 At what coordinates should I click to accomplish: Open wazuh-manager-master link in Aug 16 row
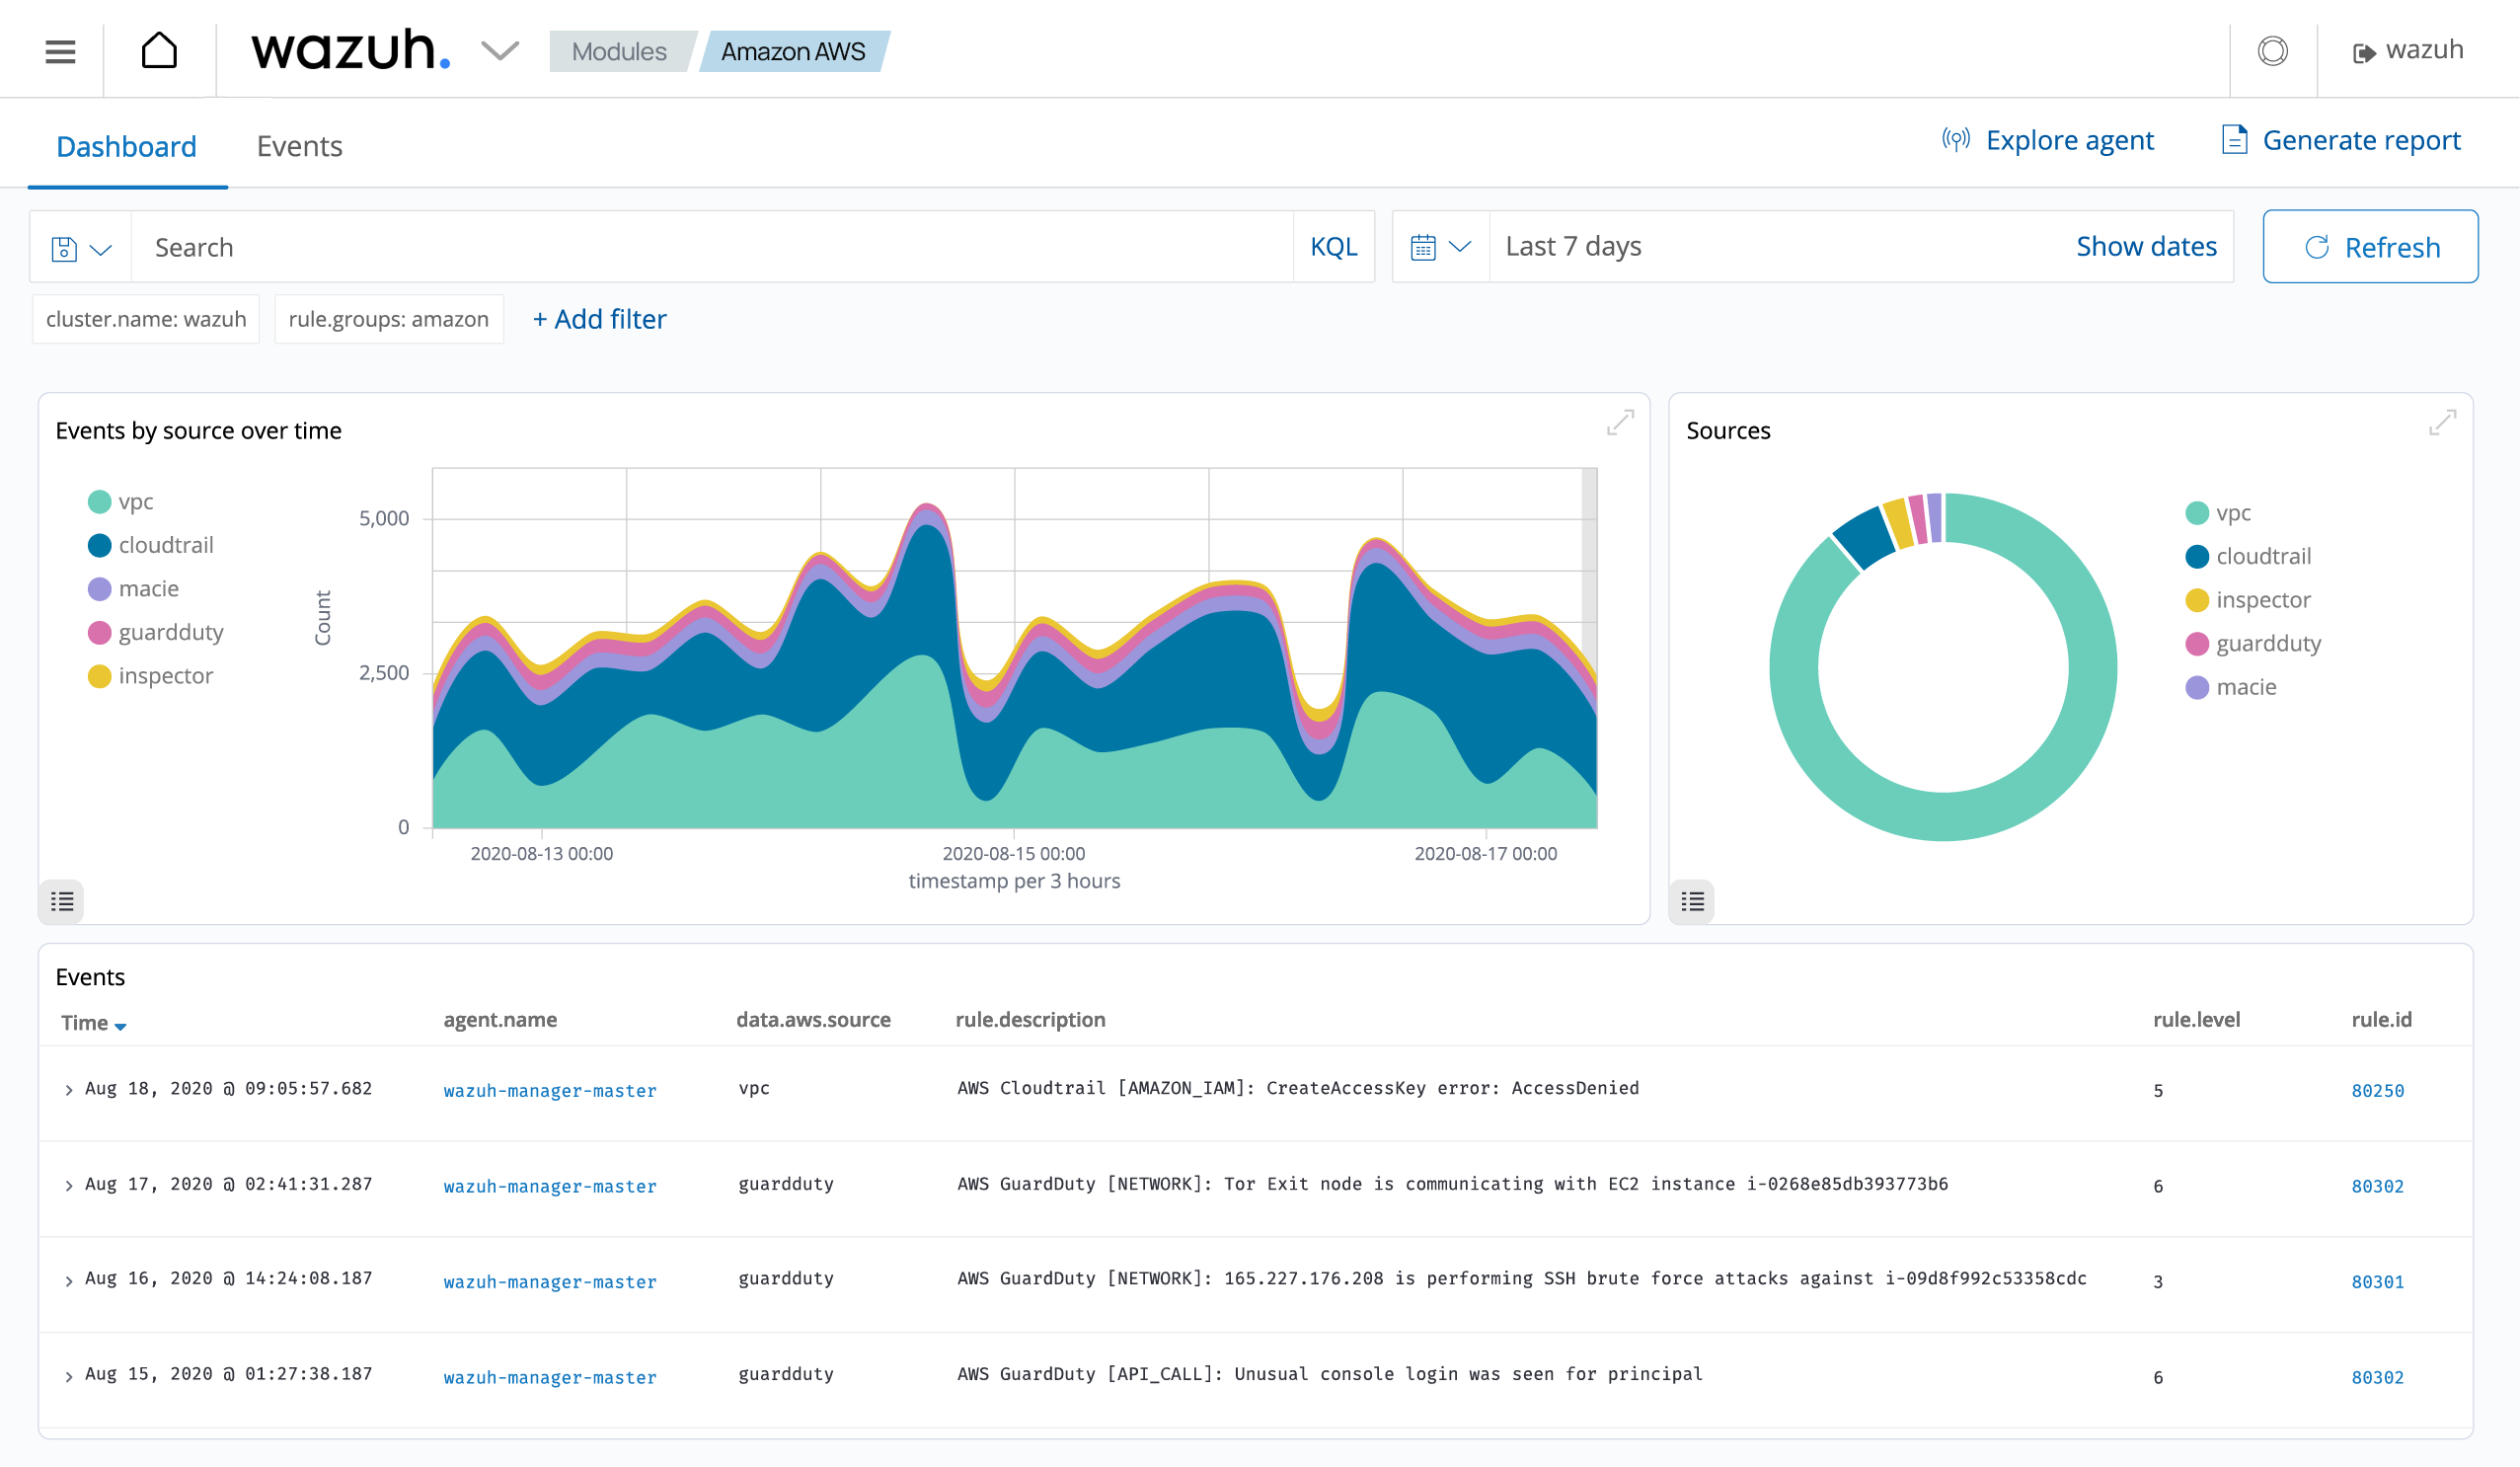coord(550,1282)
